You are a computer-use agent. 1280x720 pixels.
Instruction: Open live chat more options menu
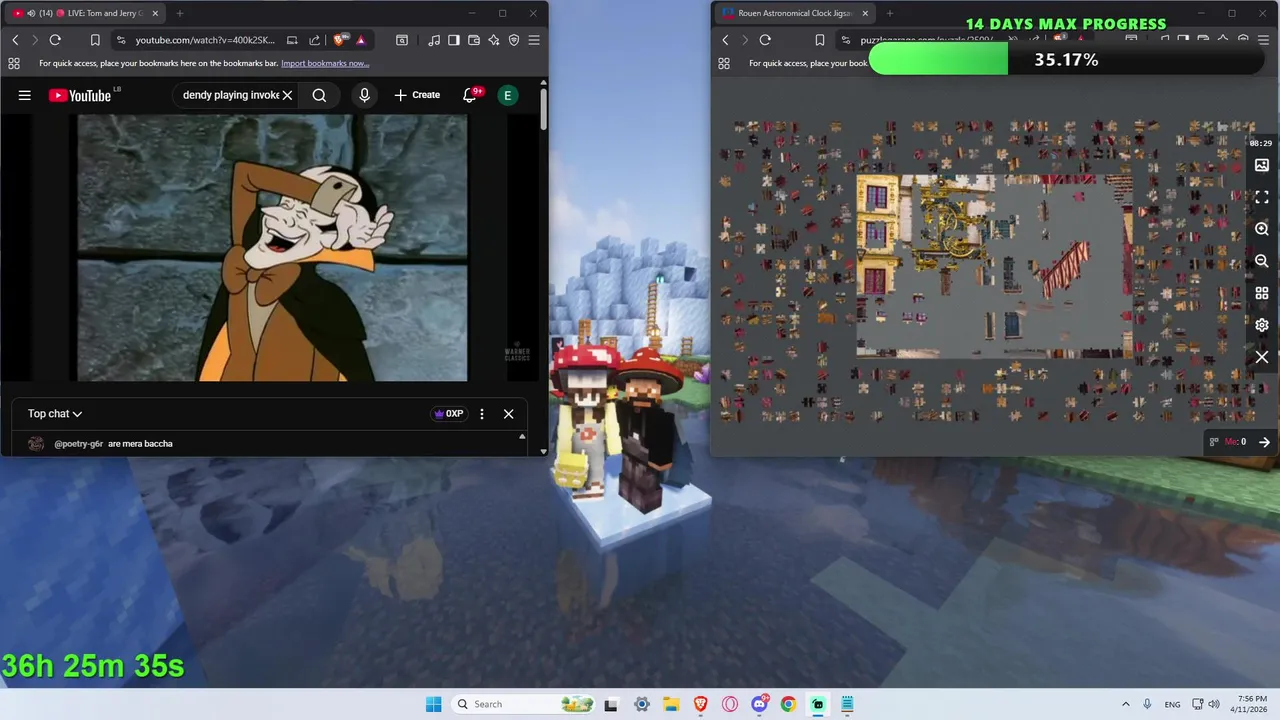482,413
